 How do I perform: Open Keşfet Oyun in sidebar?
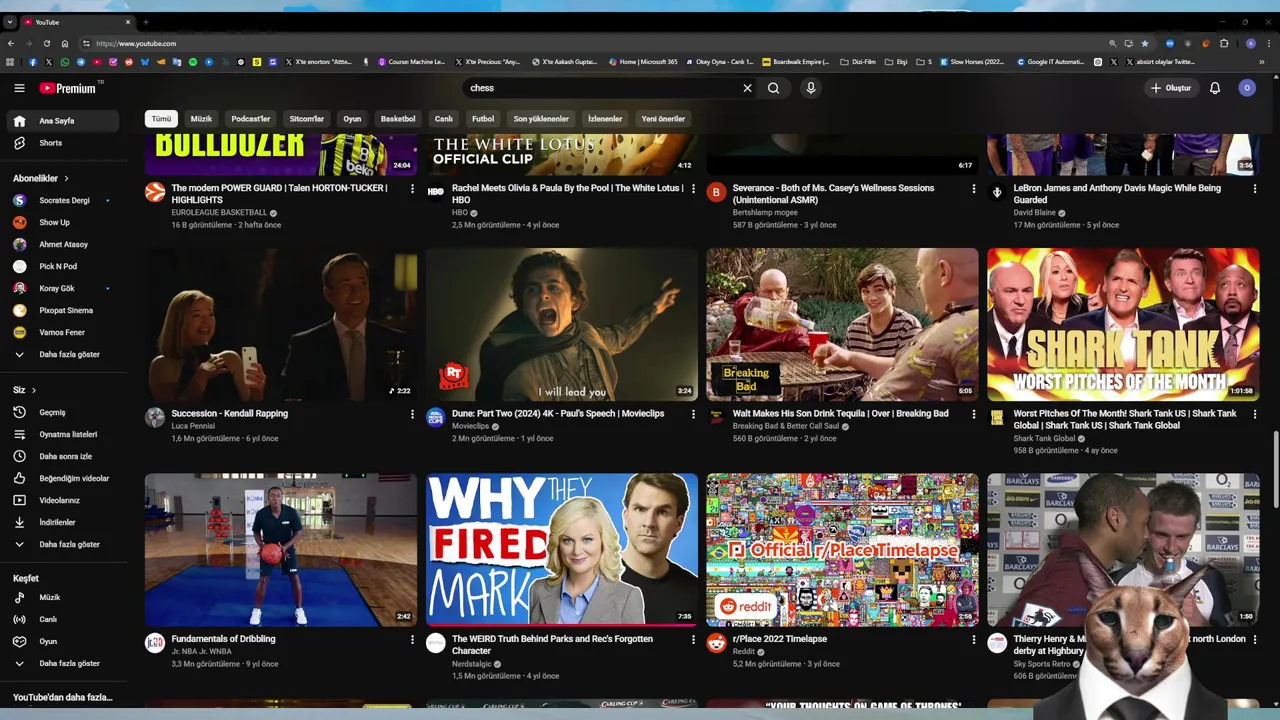[64, 641]
